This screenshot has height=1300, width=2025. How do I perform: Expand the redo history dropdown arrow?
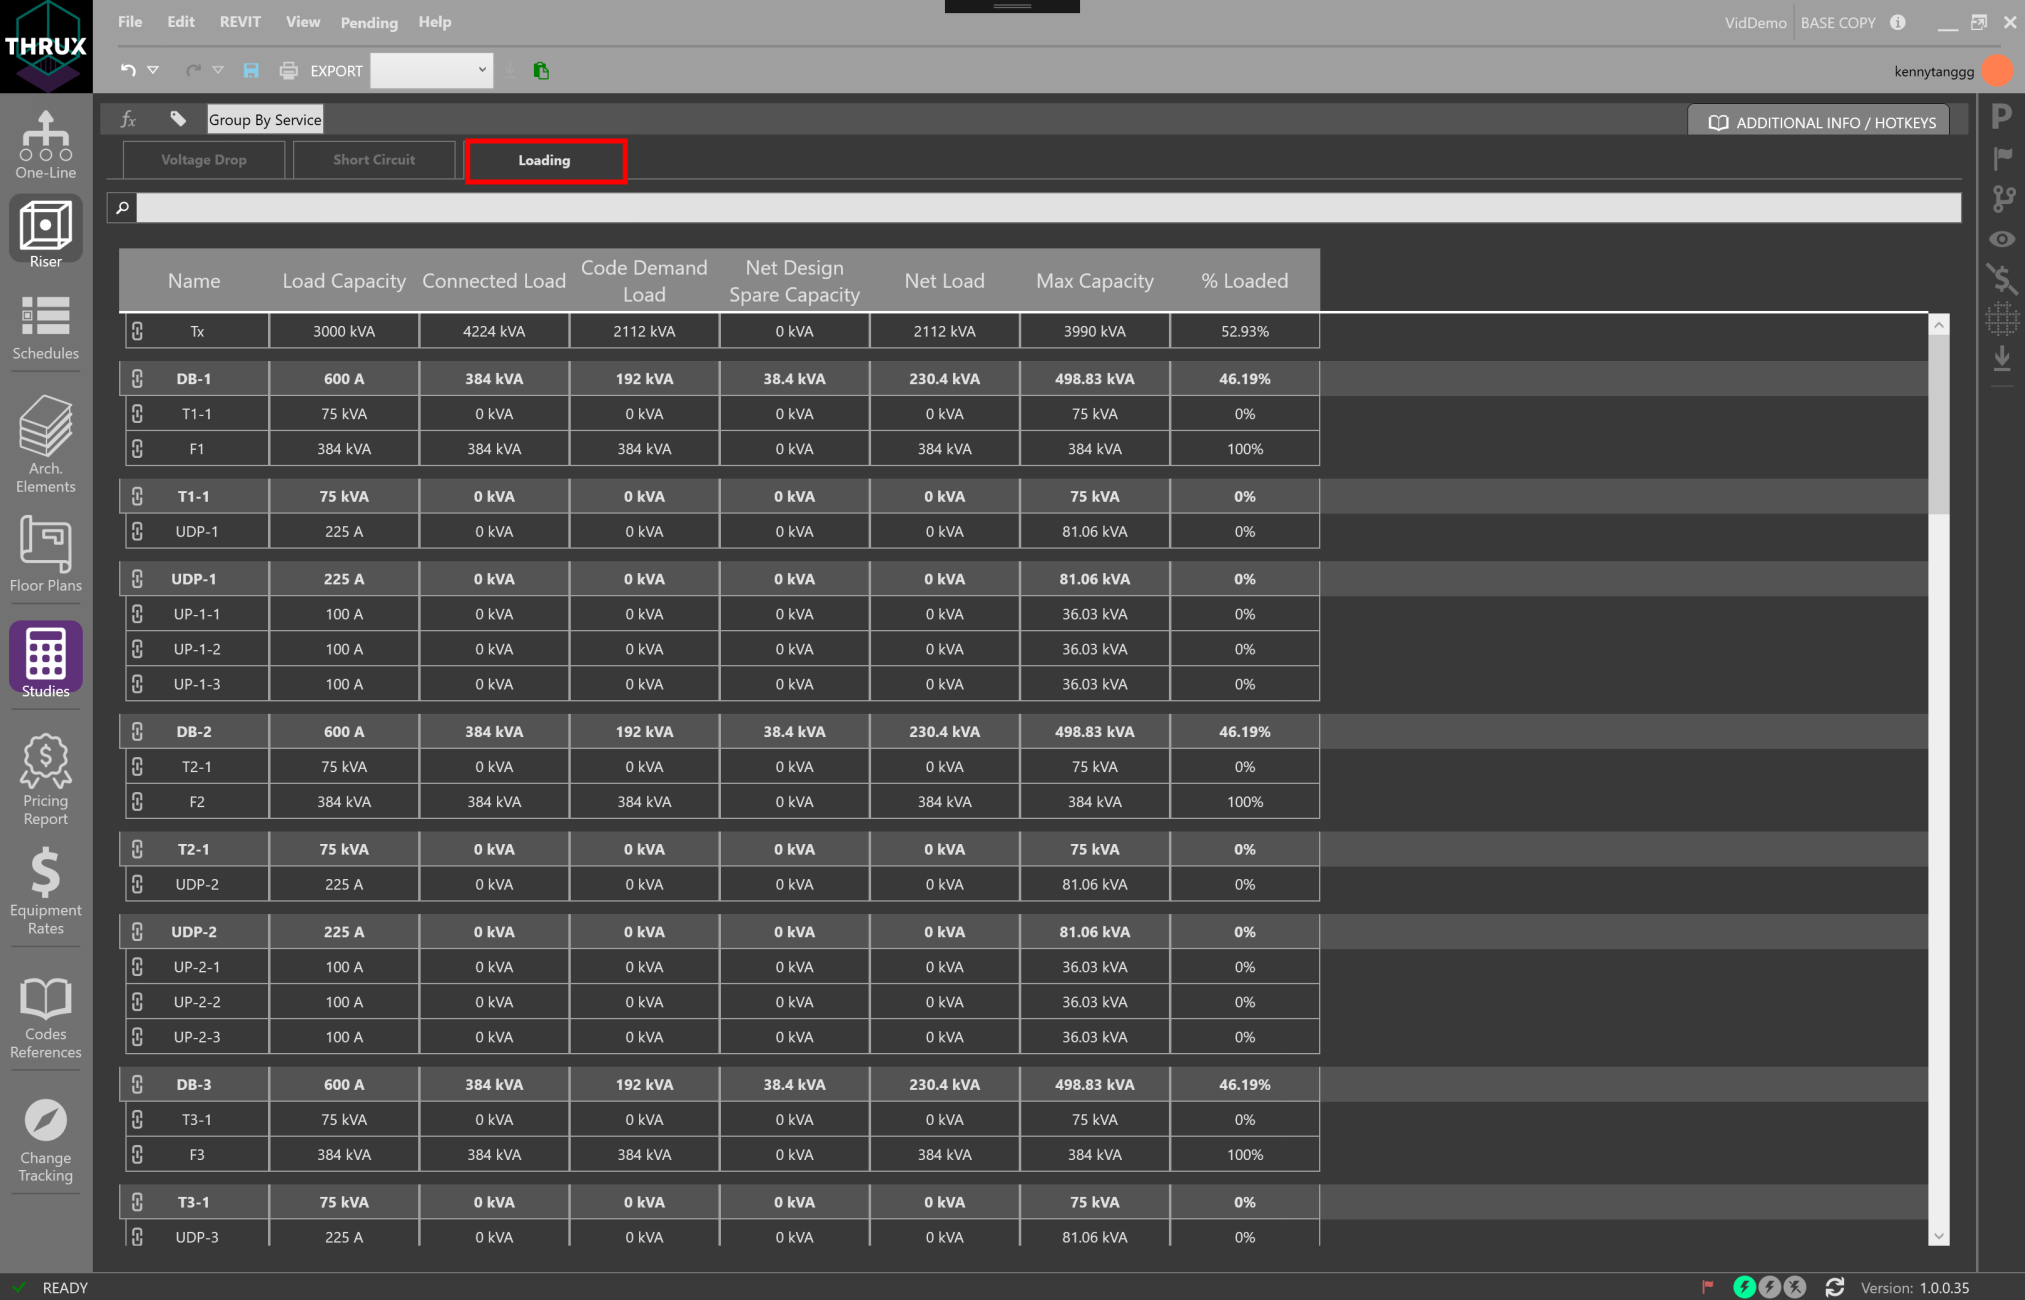[x=218, y=70]
